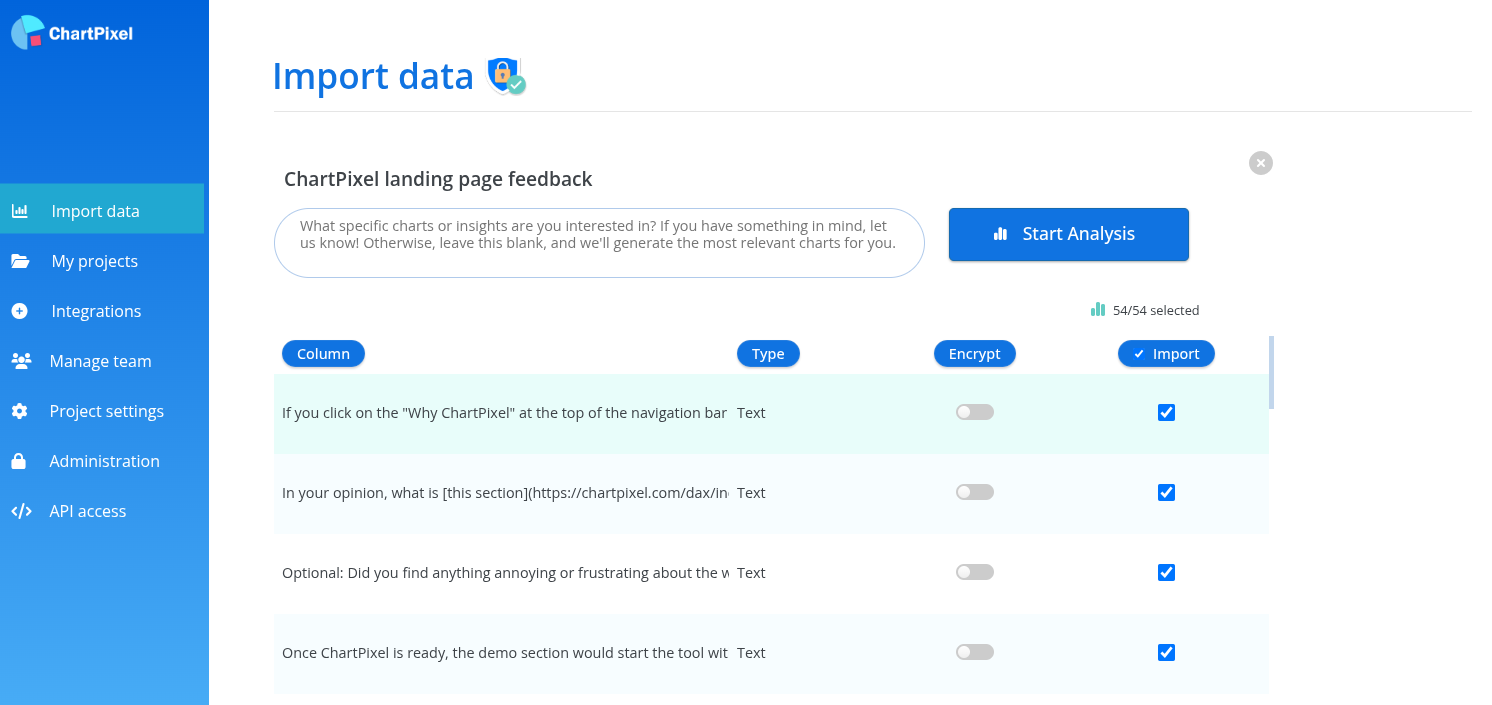Uncheck import for "In your opinion" column

(x=1166, y=492)
